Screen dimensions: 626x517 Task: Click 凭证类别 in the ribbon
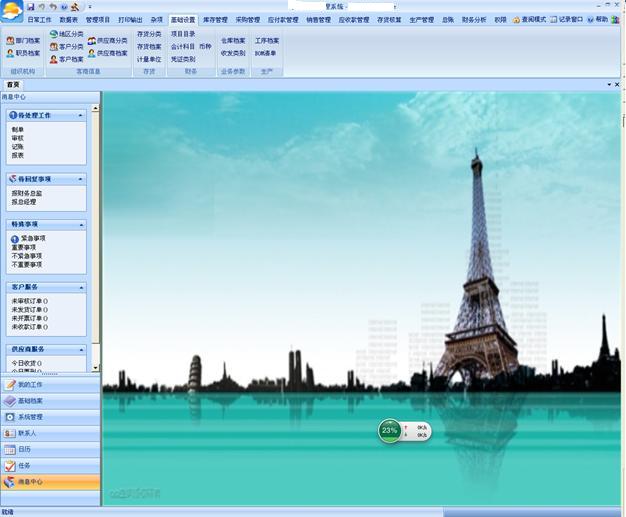(183, 59)
